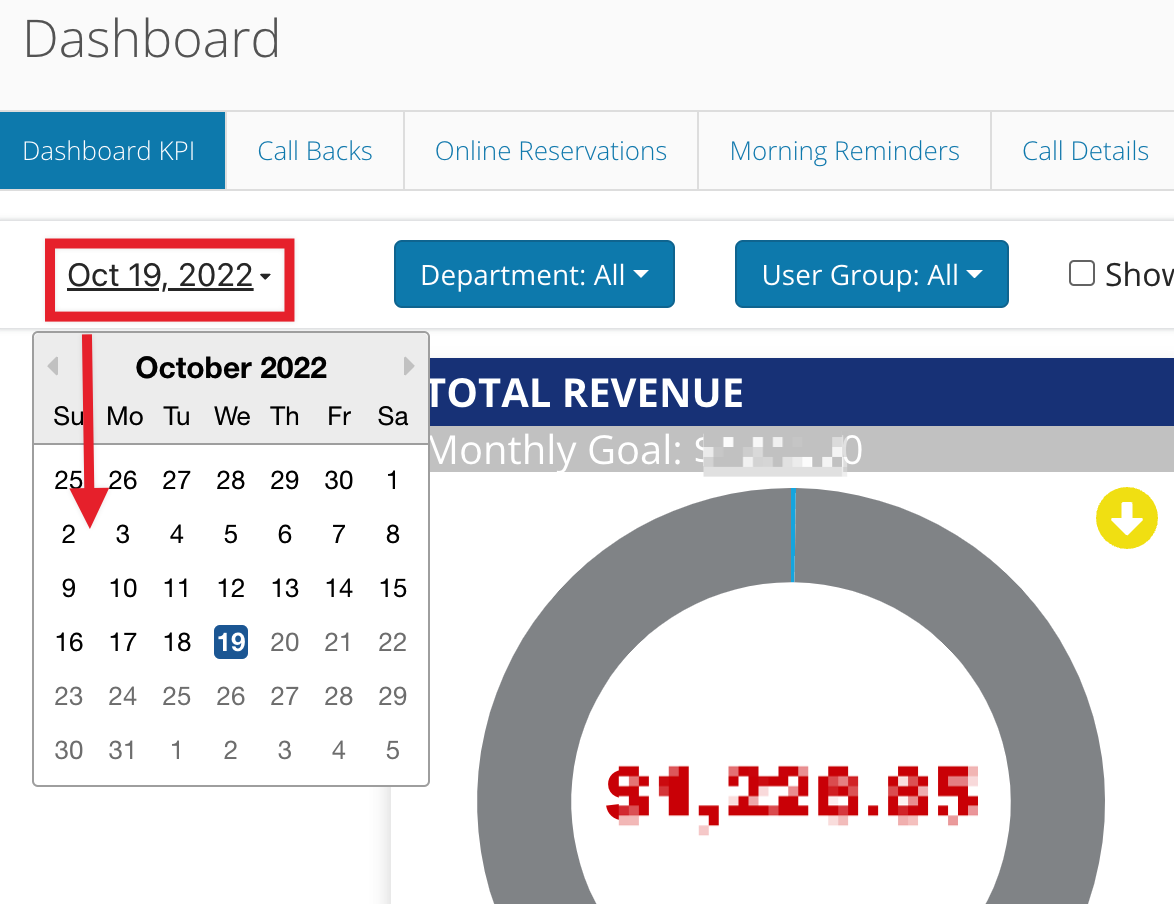1174x904 pixels.
Task: Select October 10 in the date picker
Action: pyautogui.click(x=123, y=588)
